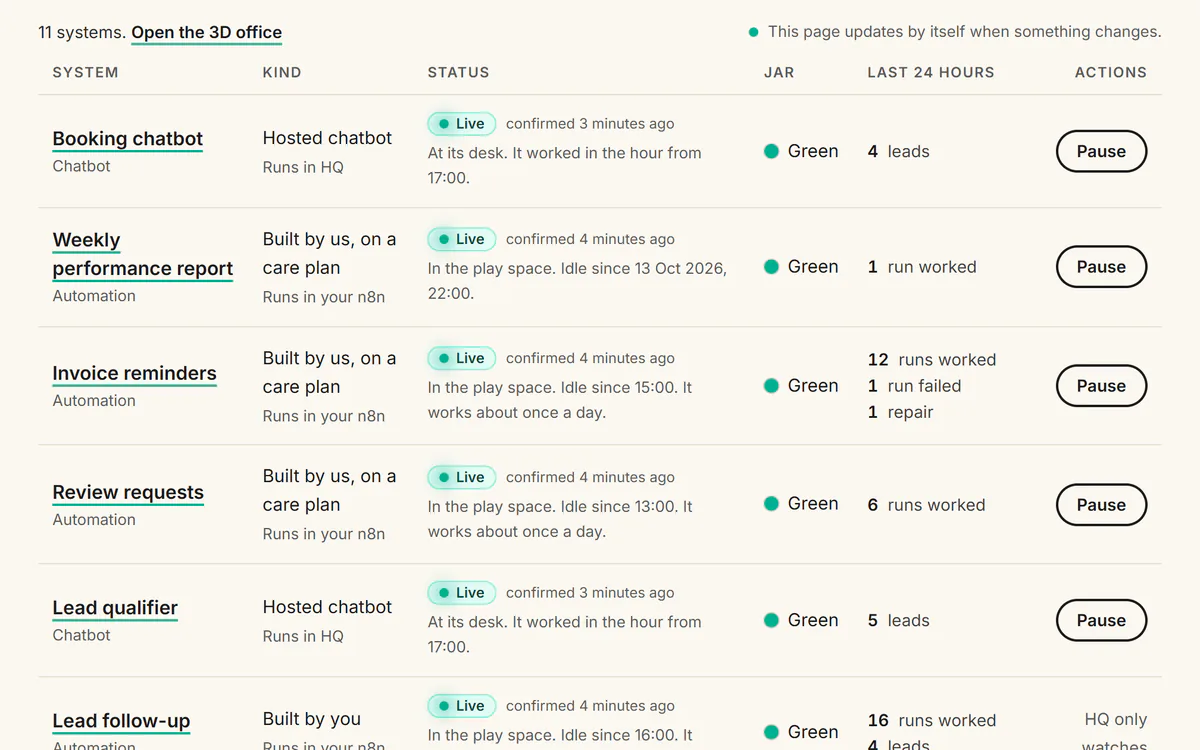Screen dimensions: 1200x750
Task: Click '12 runs worked' in Invoice reminders row
Action: [932, 360]
